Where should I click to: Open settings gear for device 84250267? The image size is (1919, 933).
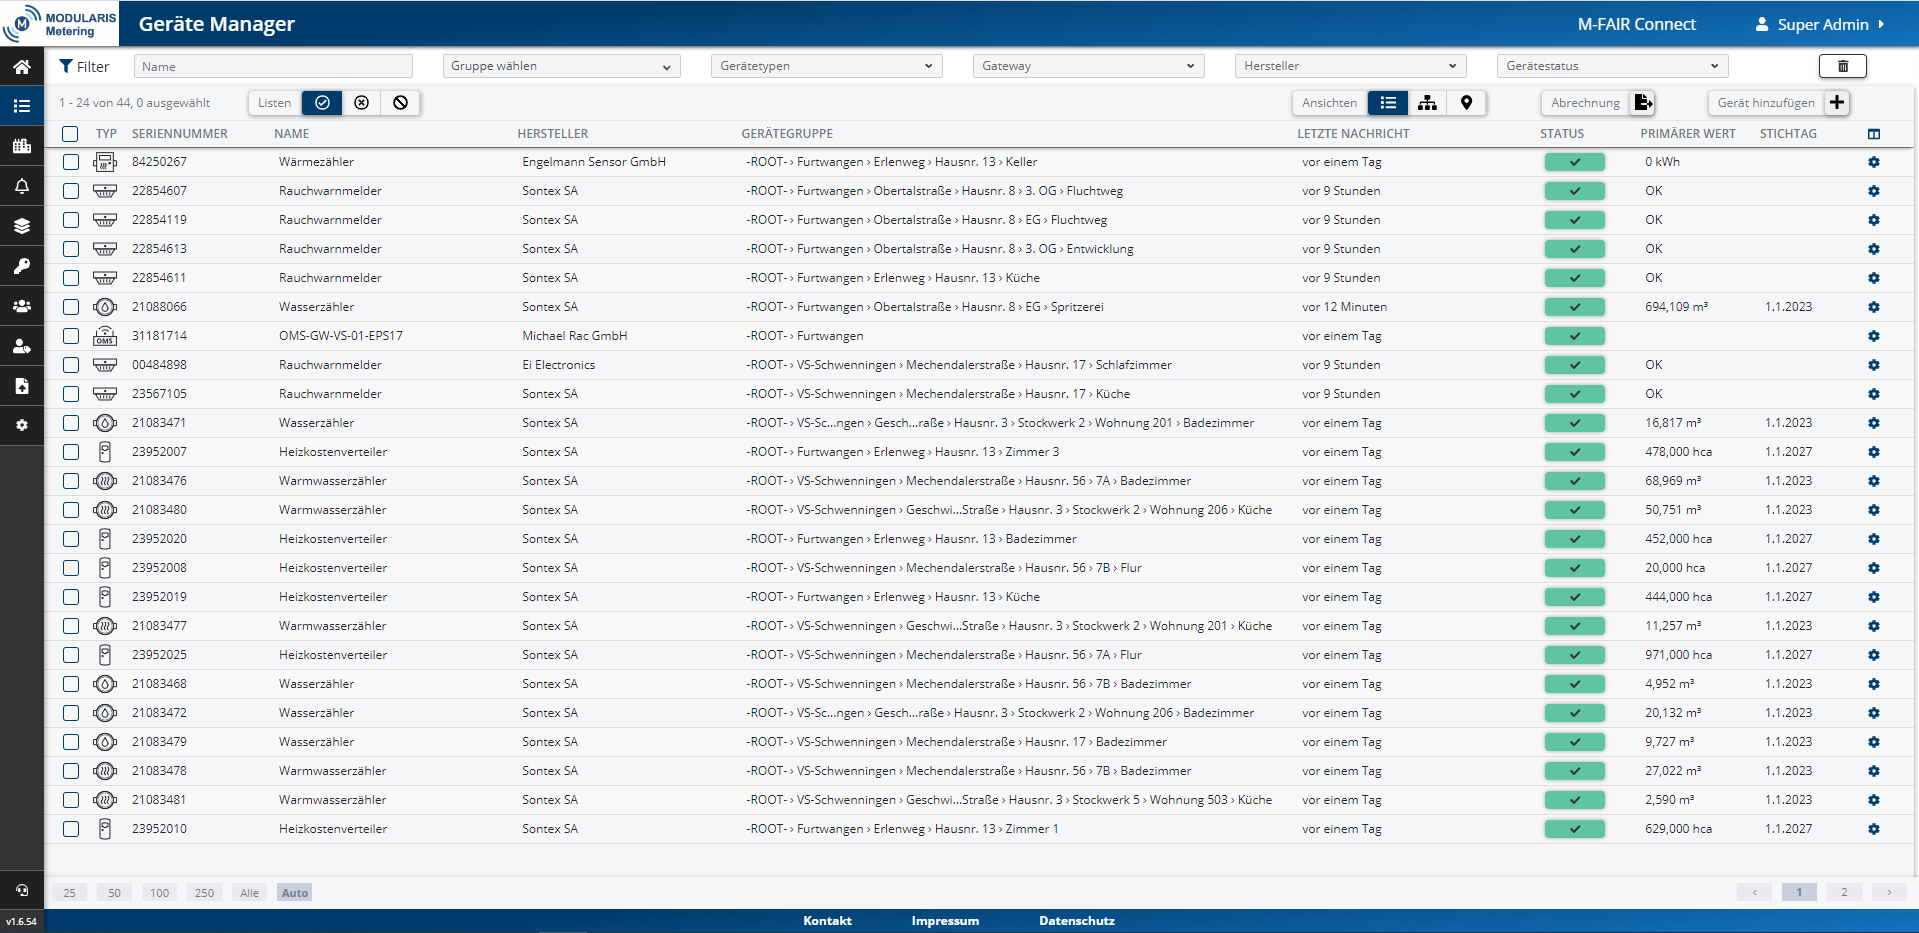click(x=1873, y=162)
